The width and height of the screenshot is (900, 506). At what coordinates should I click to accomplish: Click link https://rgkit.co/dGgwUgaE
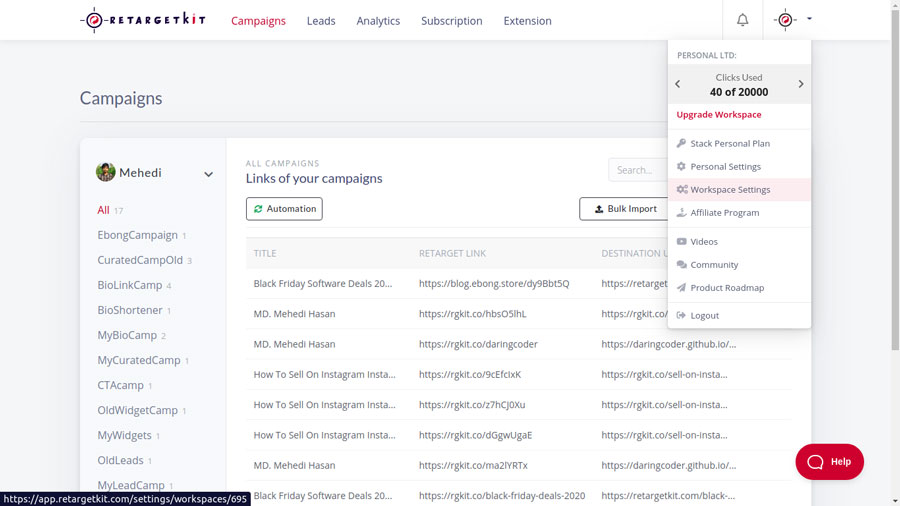pyautogui.click(x=475, y=435)
